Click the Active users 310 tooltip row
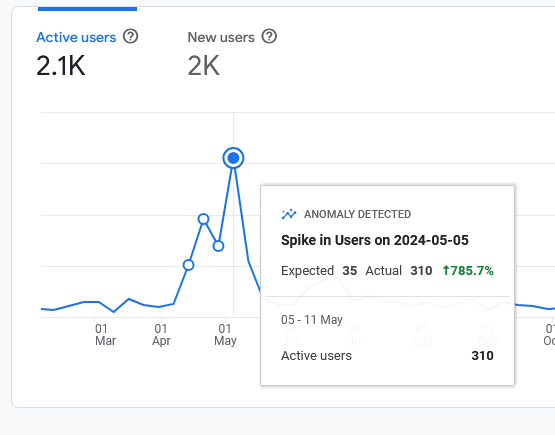The height and width of the screenshot is (435, 555). (387, 356)
